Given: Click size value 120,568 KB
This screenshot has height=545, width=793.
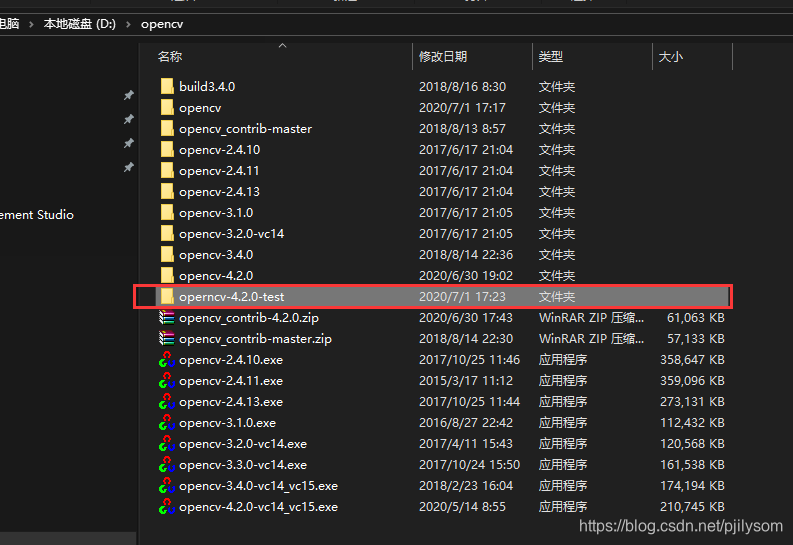Looking at the screenshot, I should click(x=692, y=443).
